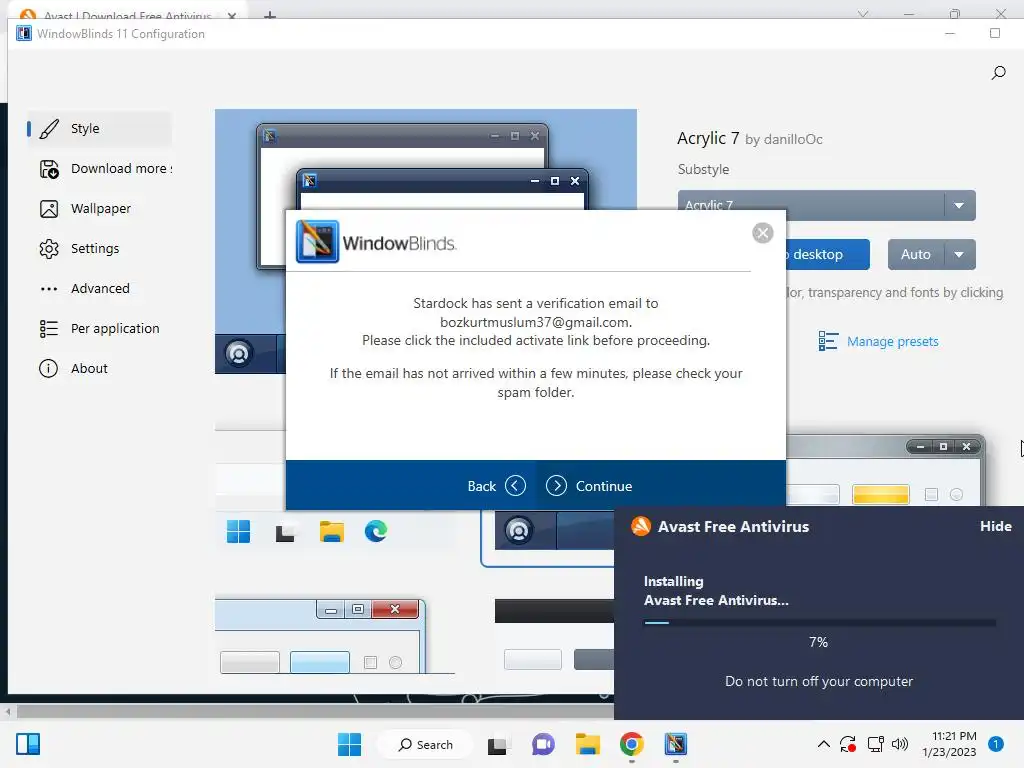Open Per application settings
The image size is (1024, 768).
click(99, 328)
